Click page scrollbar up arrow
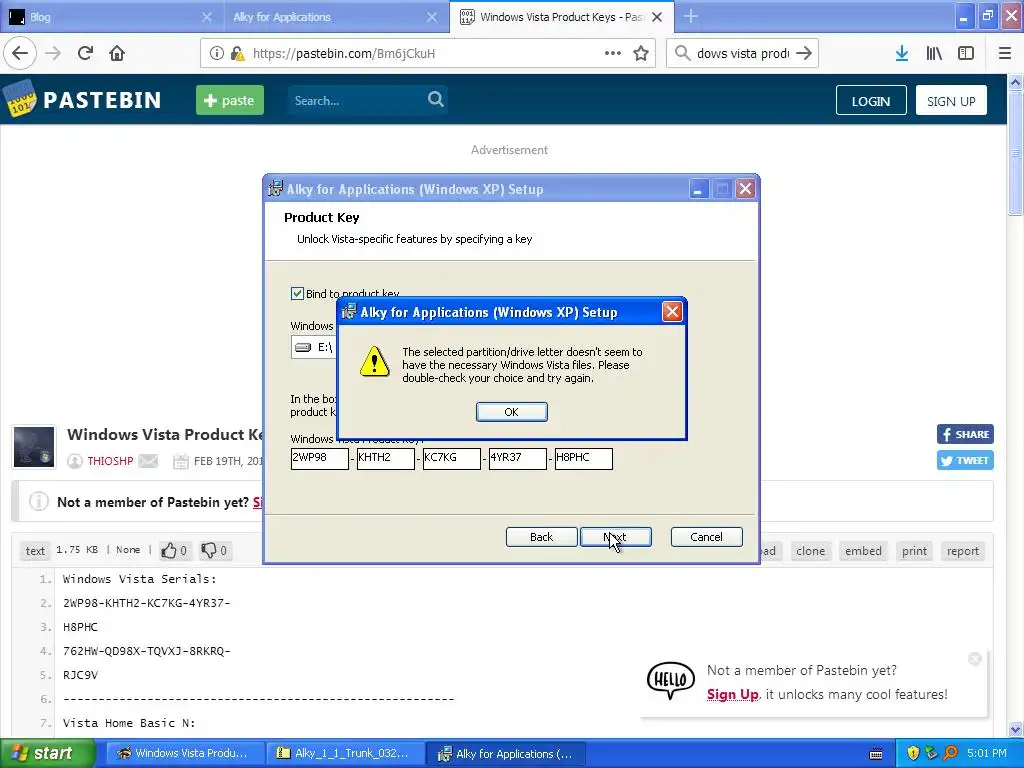 (x=1016, y=82)
